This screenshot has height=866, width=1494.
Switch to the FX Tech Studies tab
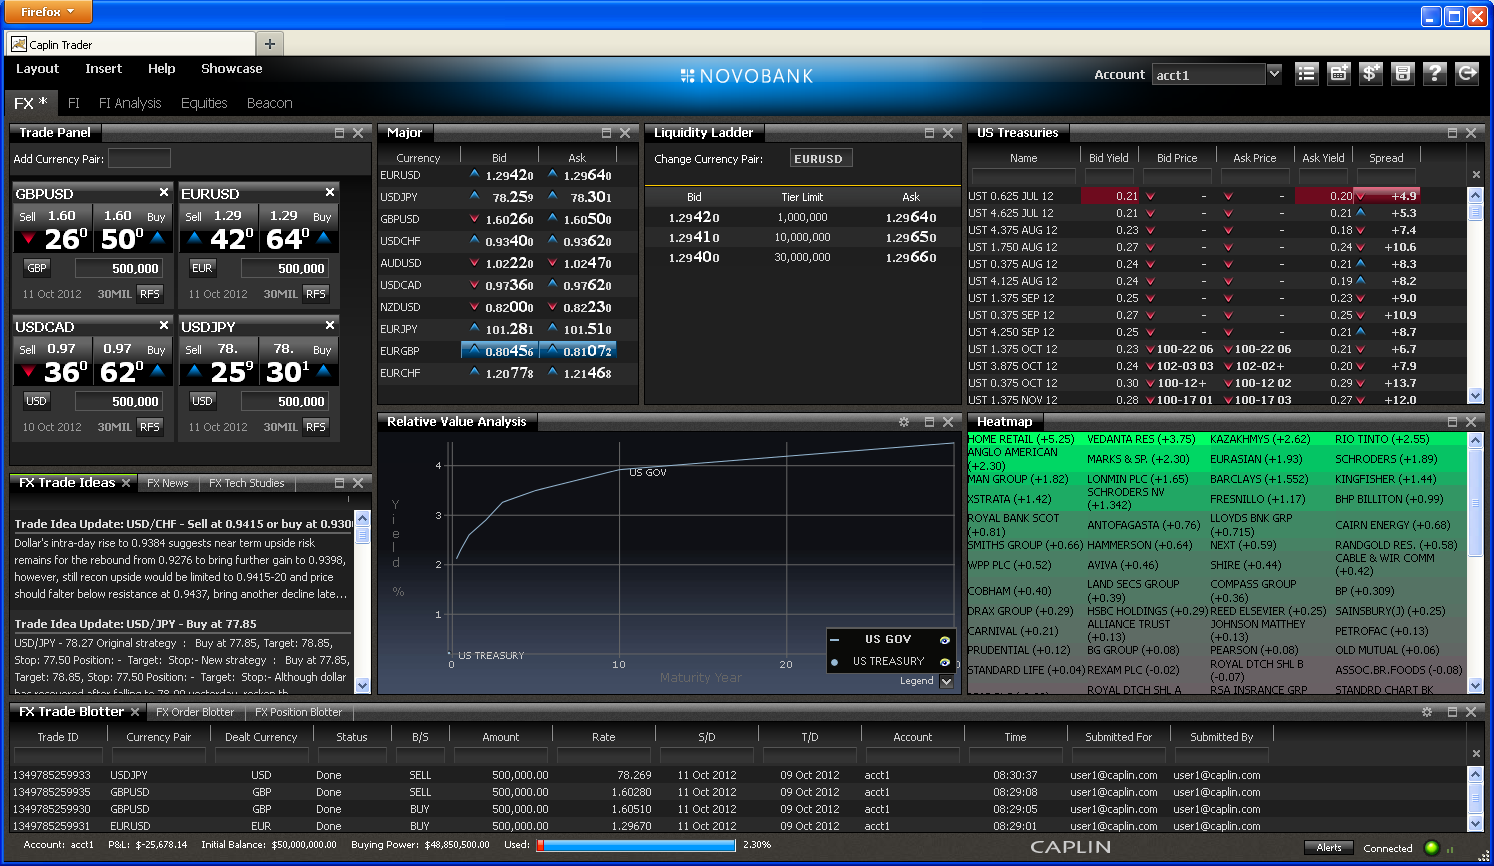tap(246, 483)
